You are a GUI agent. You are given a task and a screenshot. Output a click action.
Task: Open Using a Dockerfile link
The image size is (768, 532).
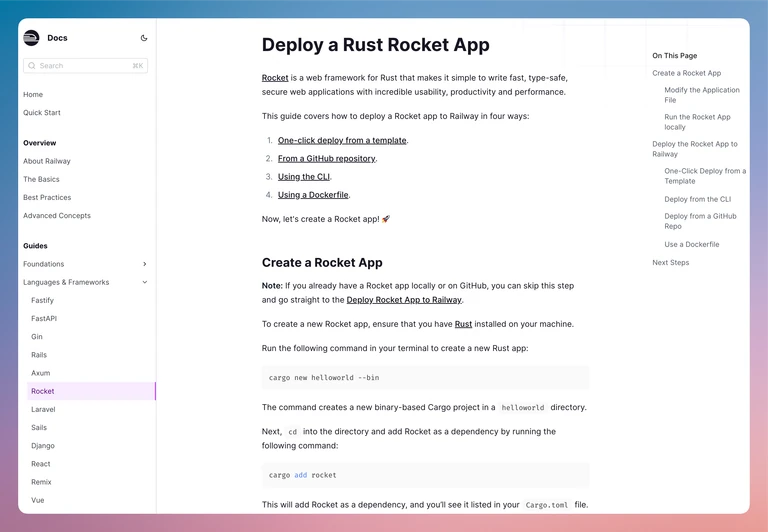[x=313, y=195]
